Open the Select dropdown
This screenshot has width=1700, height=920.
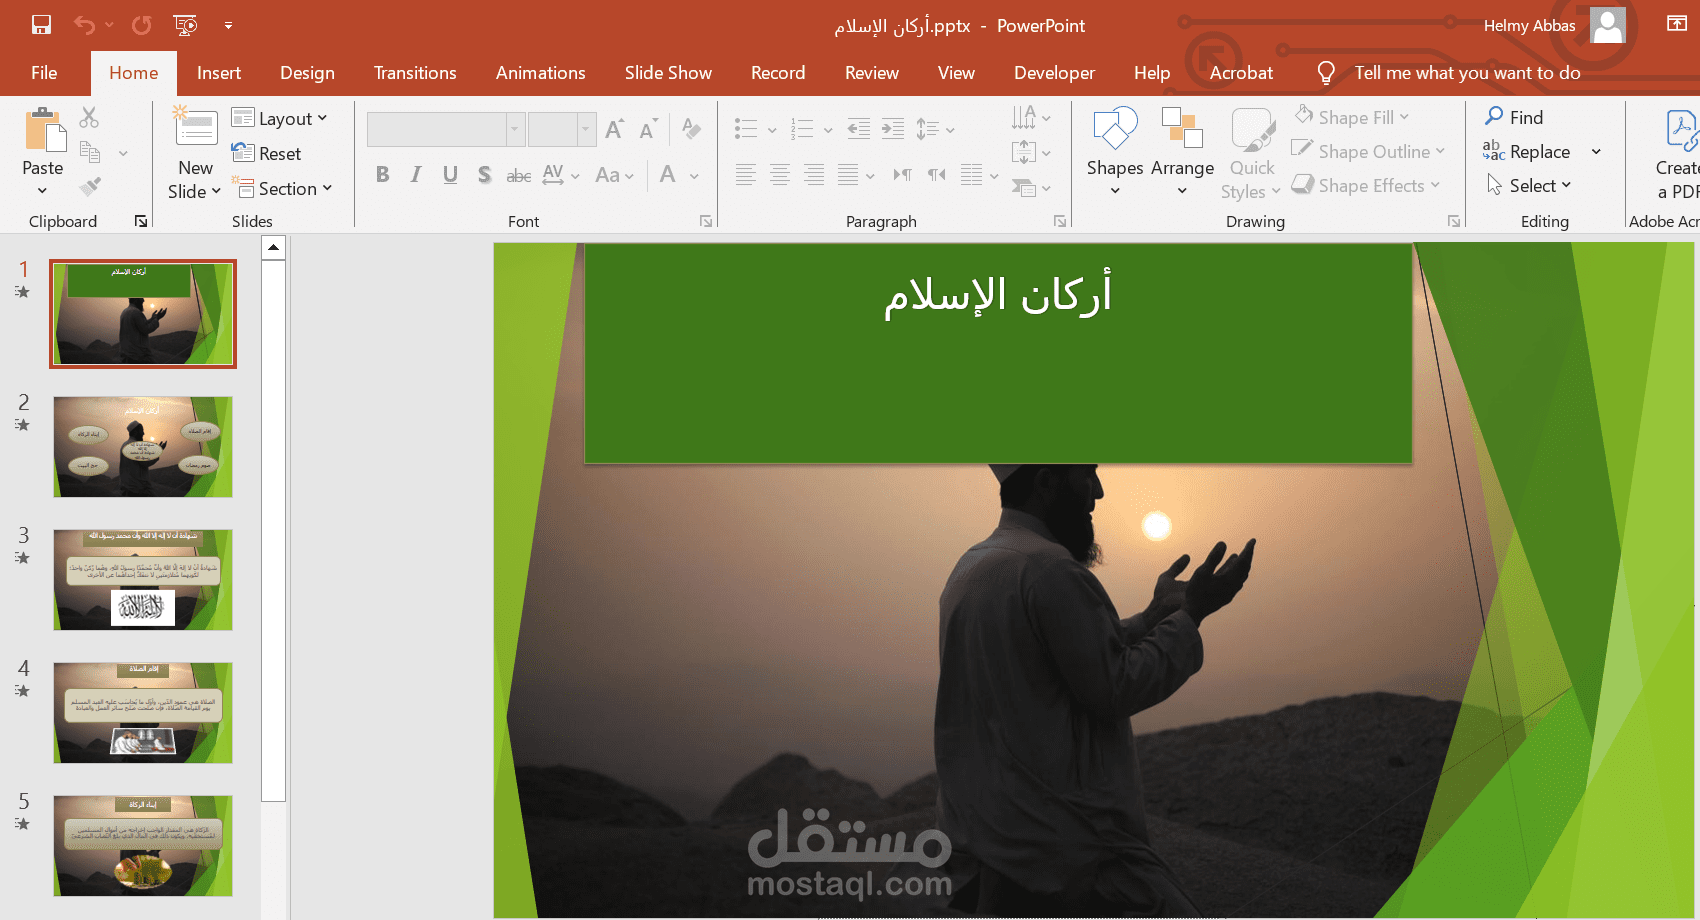(x=1529, y=185)
